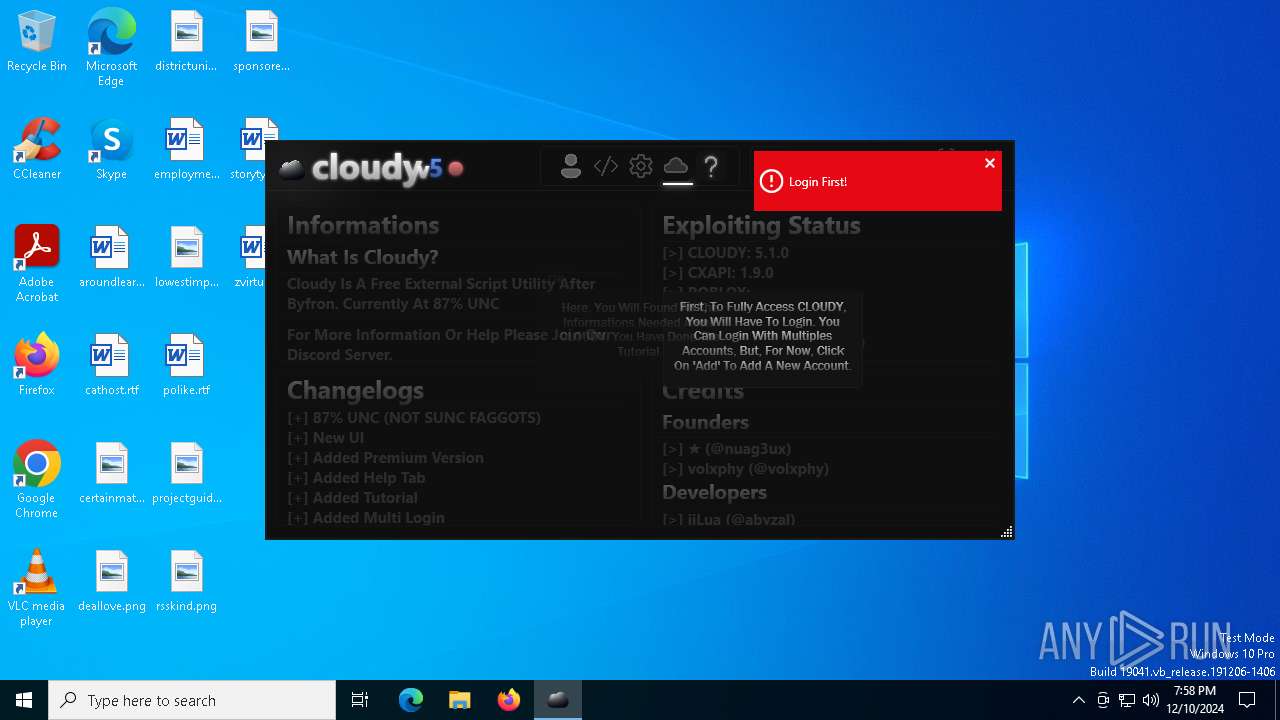Select the projectguid image file icon
Viewport: 1280px width, 720px height.
tap(186, 473)
